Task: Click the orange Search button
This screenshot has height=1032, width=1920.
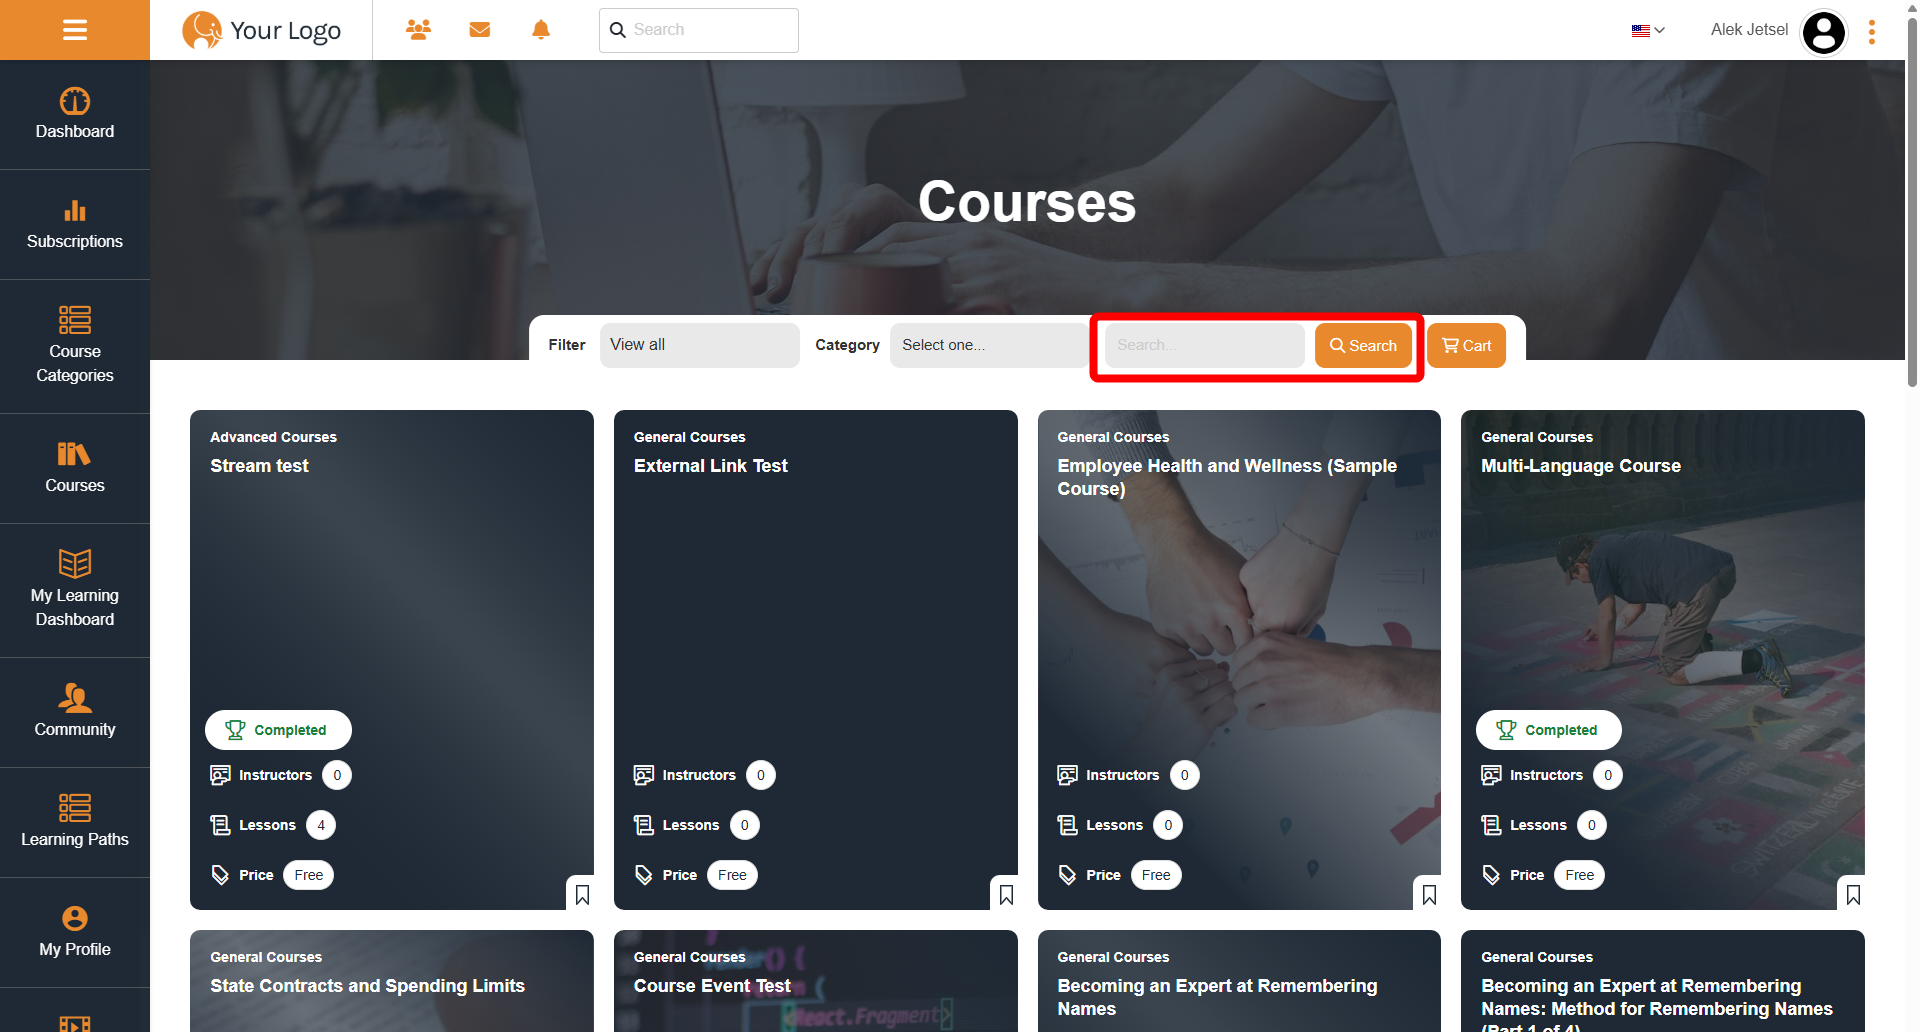Action: pos(1362,346)
